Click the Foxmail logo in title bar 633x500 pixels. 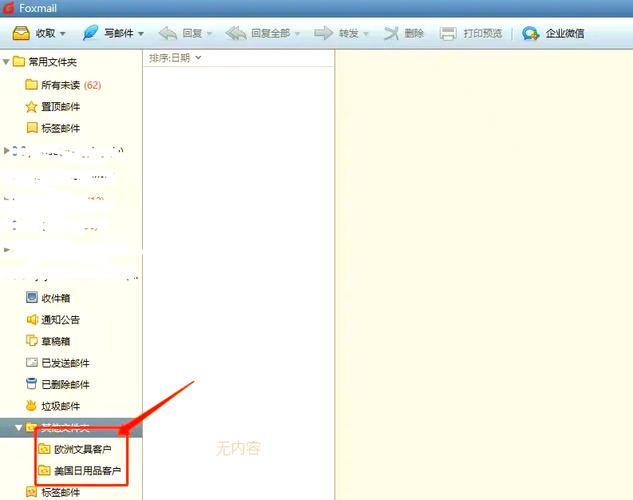point(8,8)
